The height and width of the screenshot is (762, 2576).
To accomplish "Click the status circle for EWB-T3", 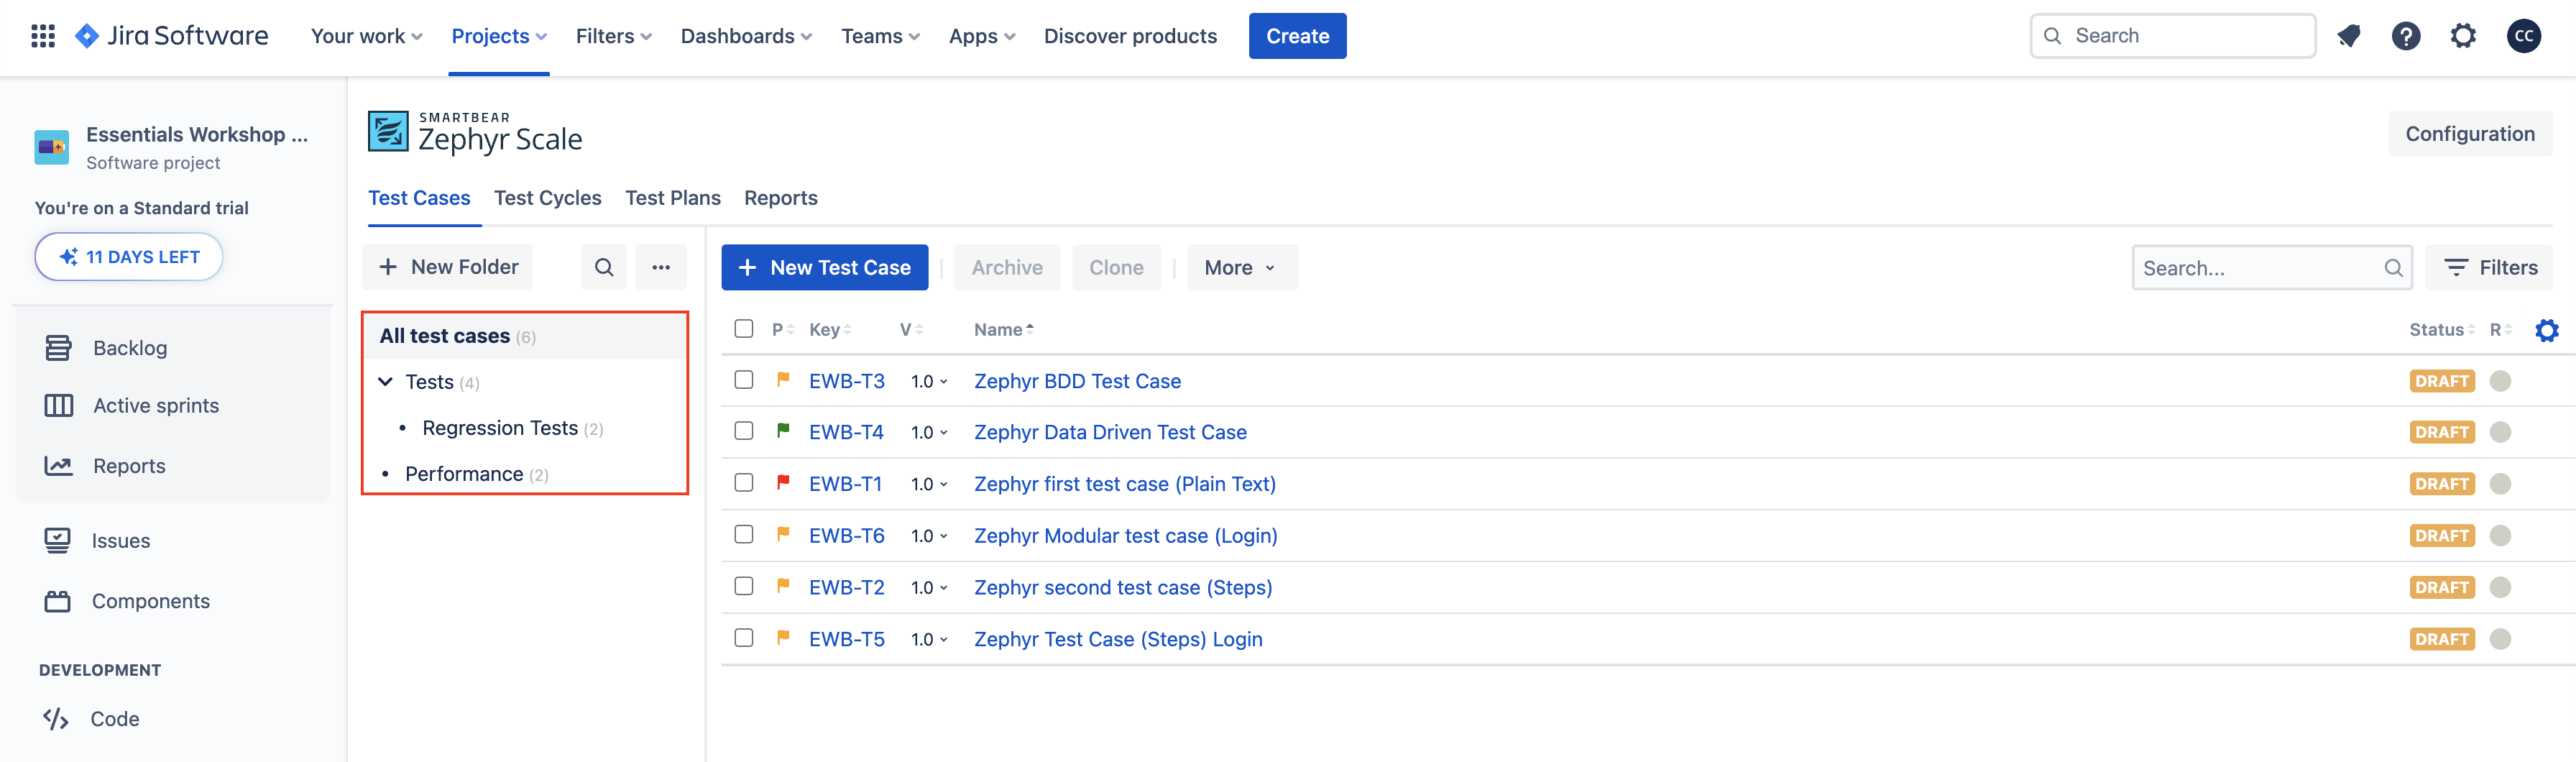I will tap(2500, 381).
